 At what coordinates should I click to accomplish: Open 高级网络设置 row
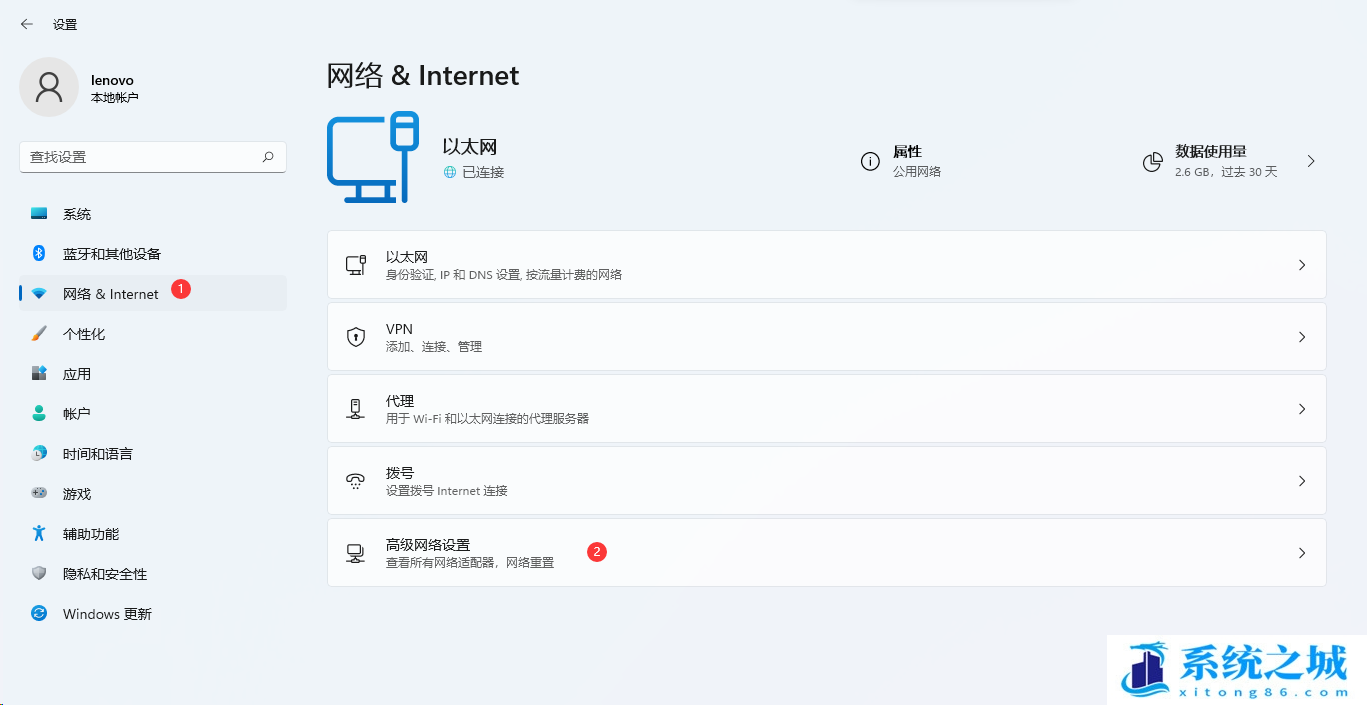point(826,553)
